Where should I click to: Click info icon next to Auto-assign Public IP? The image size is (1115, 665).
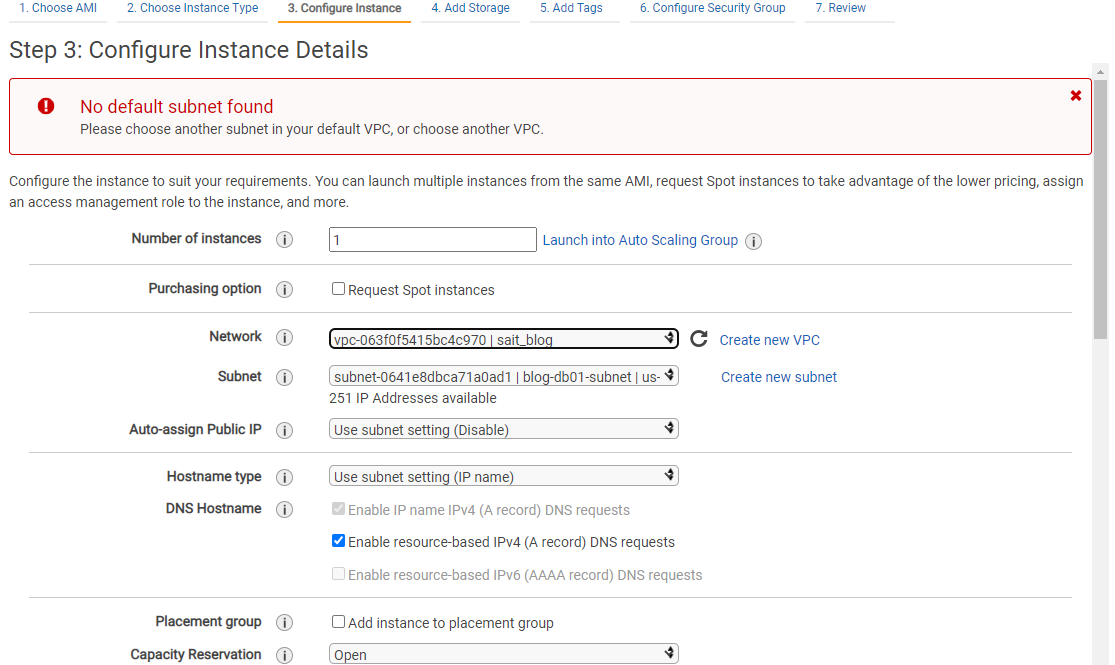pos(284,430)
